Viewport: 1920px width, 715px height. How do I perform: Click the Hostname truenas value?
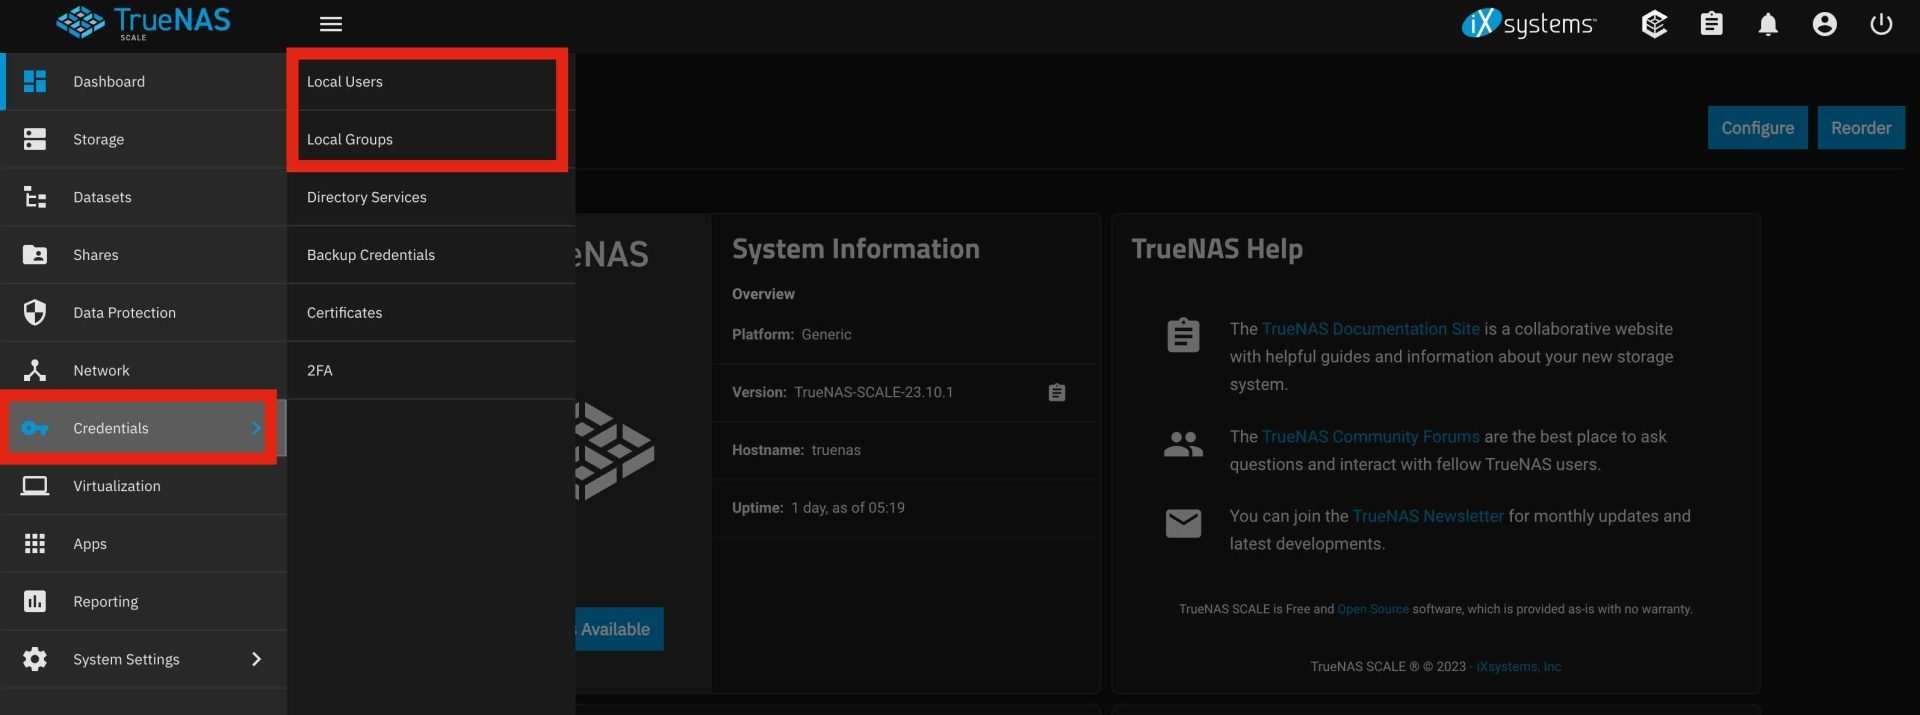pyautogui.click(x=836, y=450)
